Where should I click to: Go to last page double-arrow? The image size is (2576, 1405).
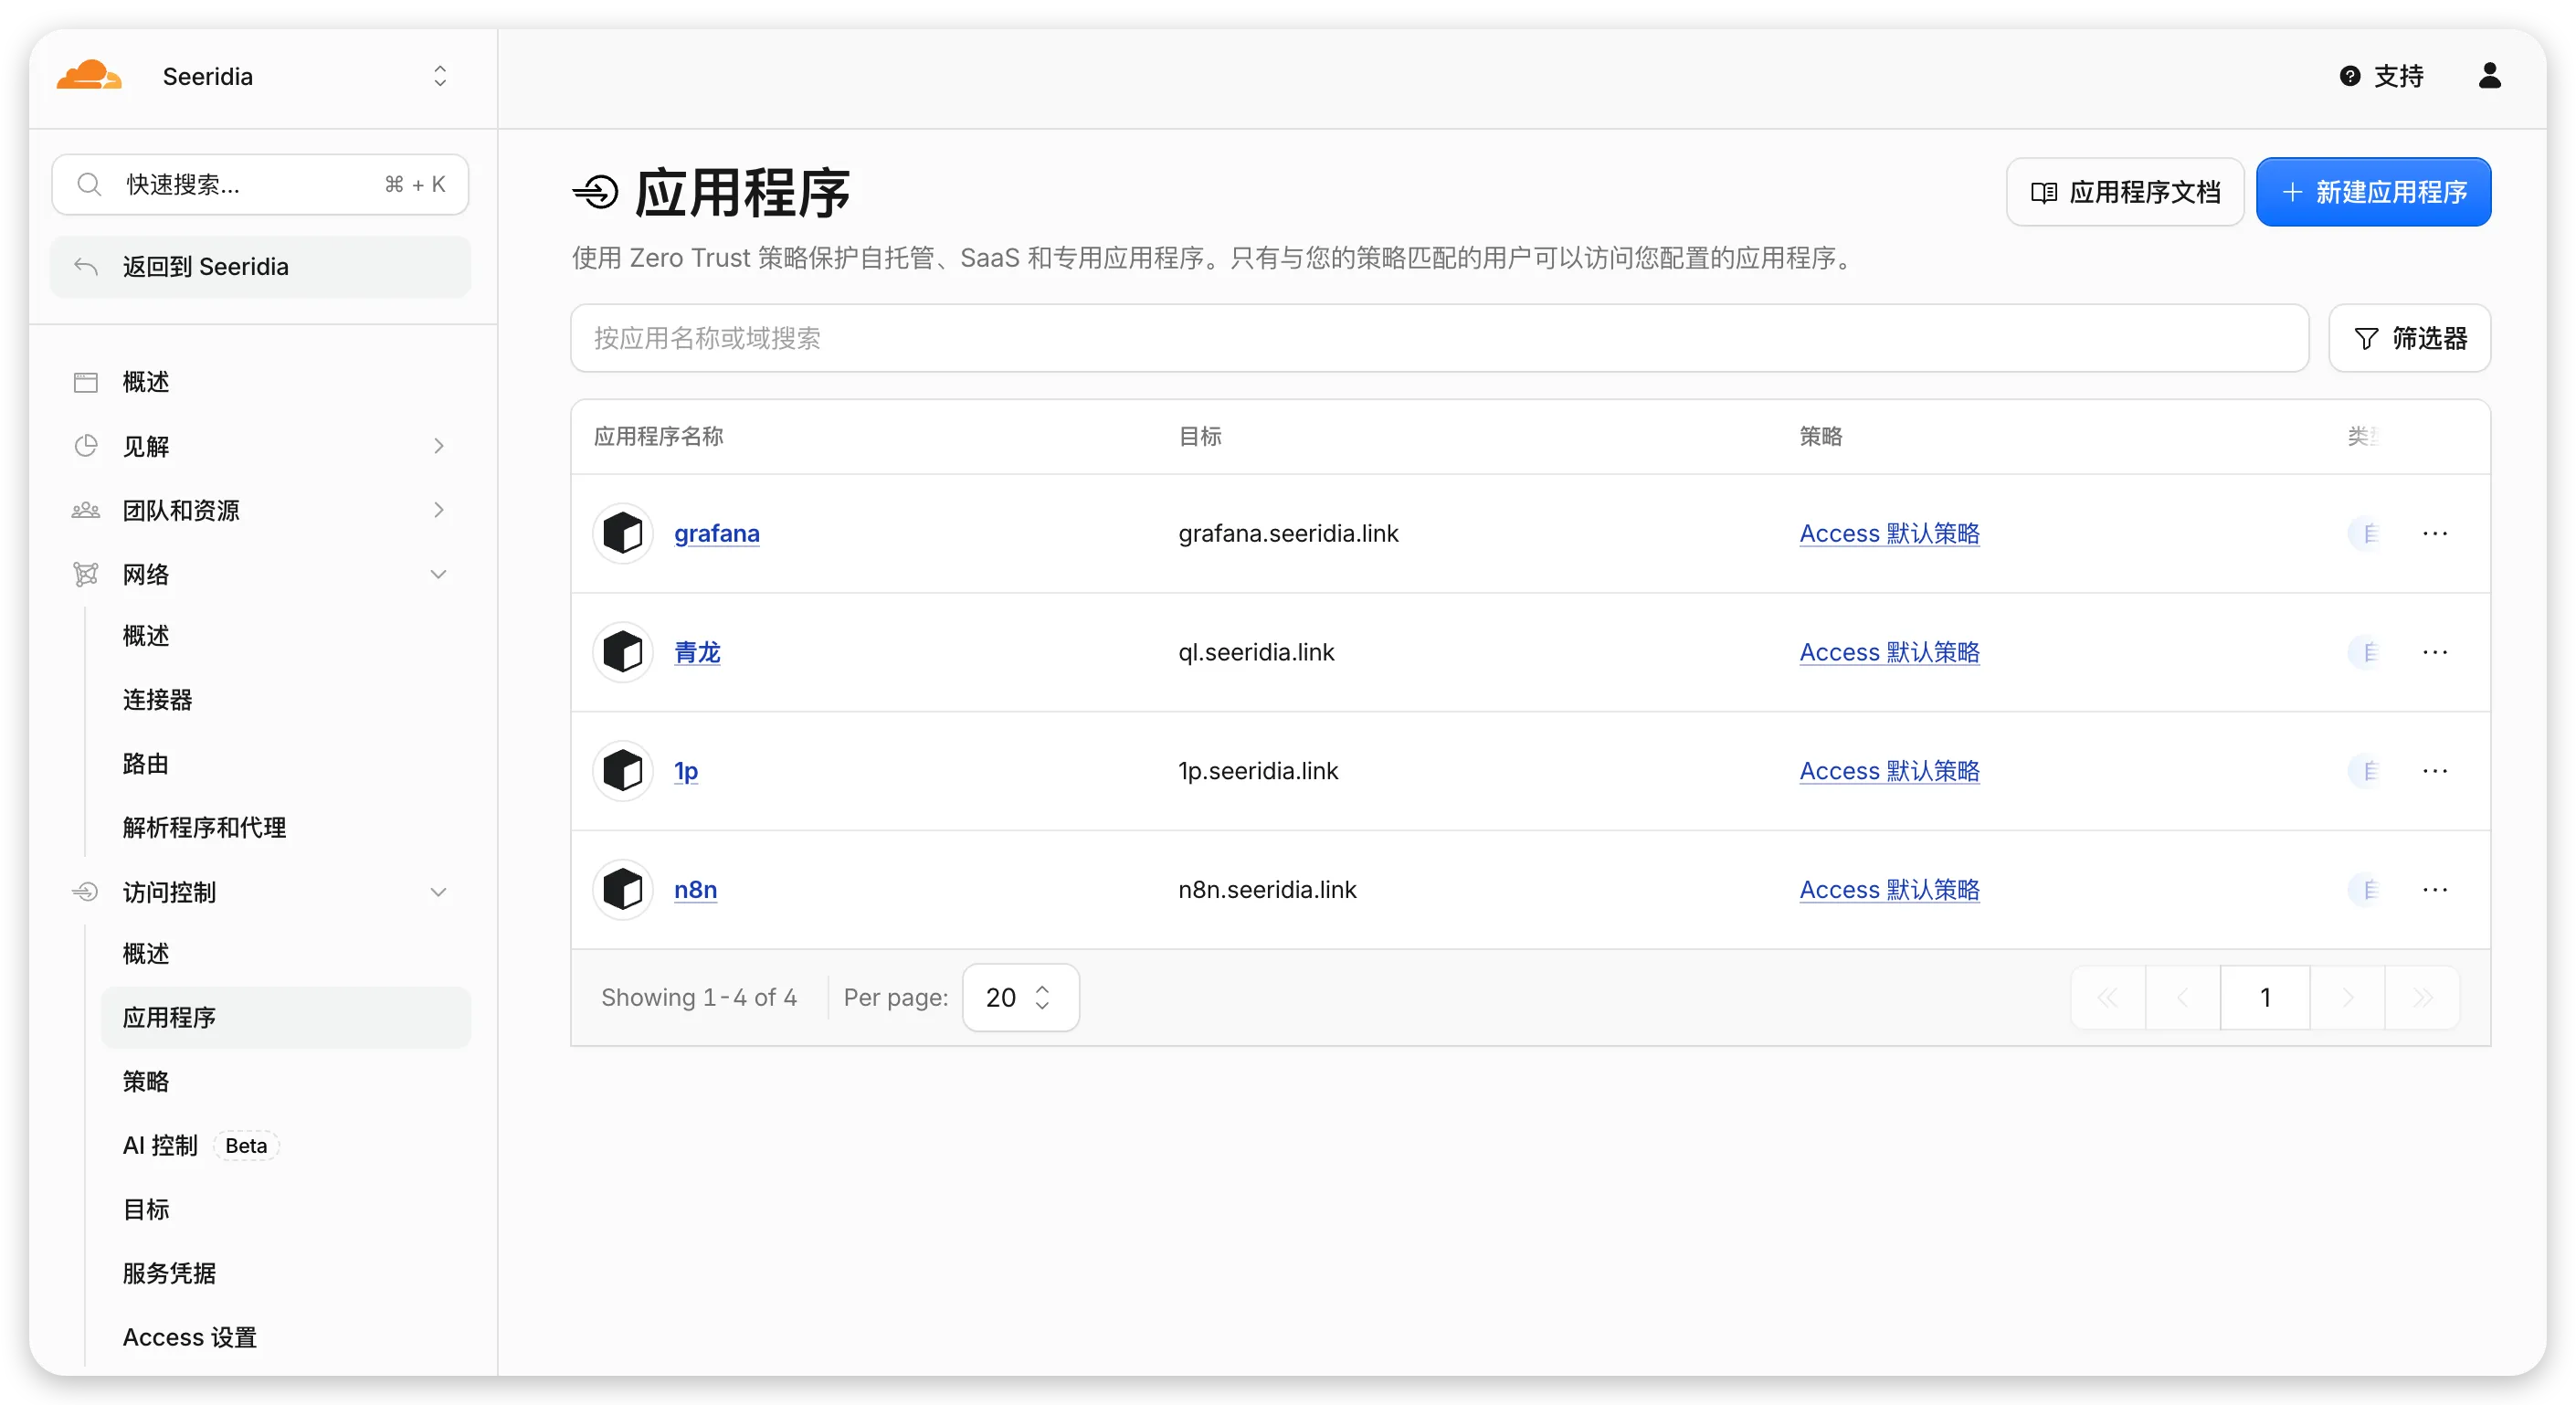click(x=2422, y=998)
